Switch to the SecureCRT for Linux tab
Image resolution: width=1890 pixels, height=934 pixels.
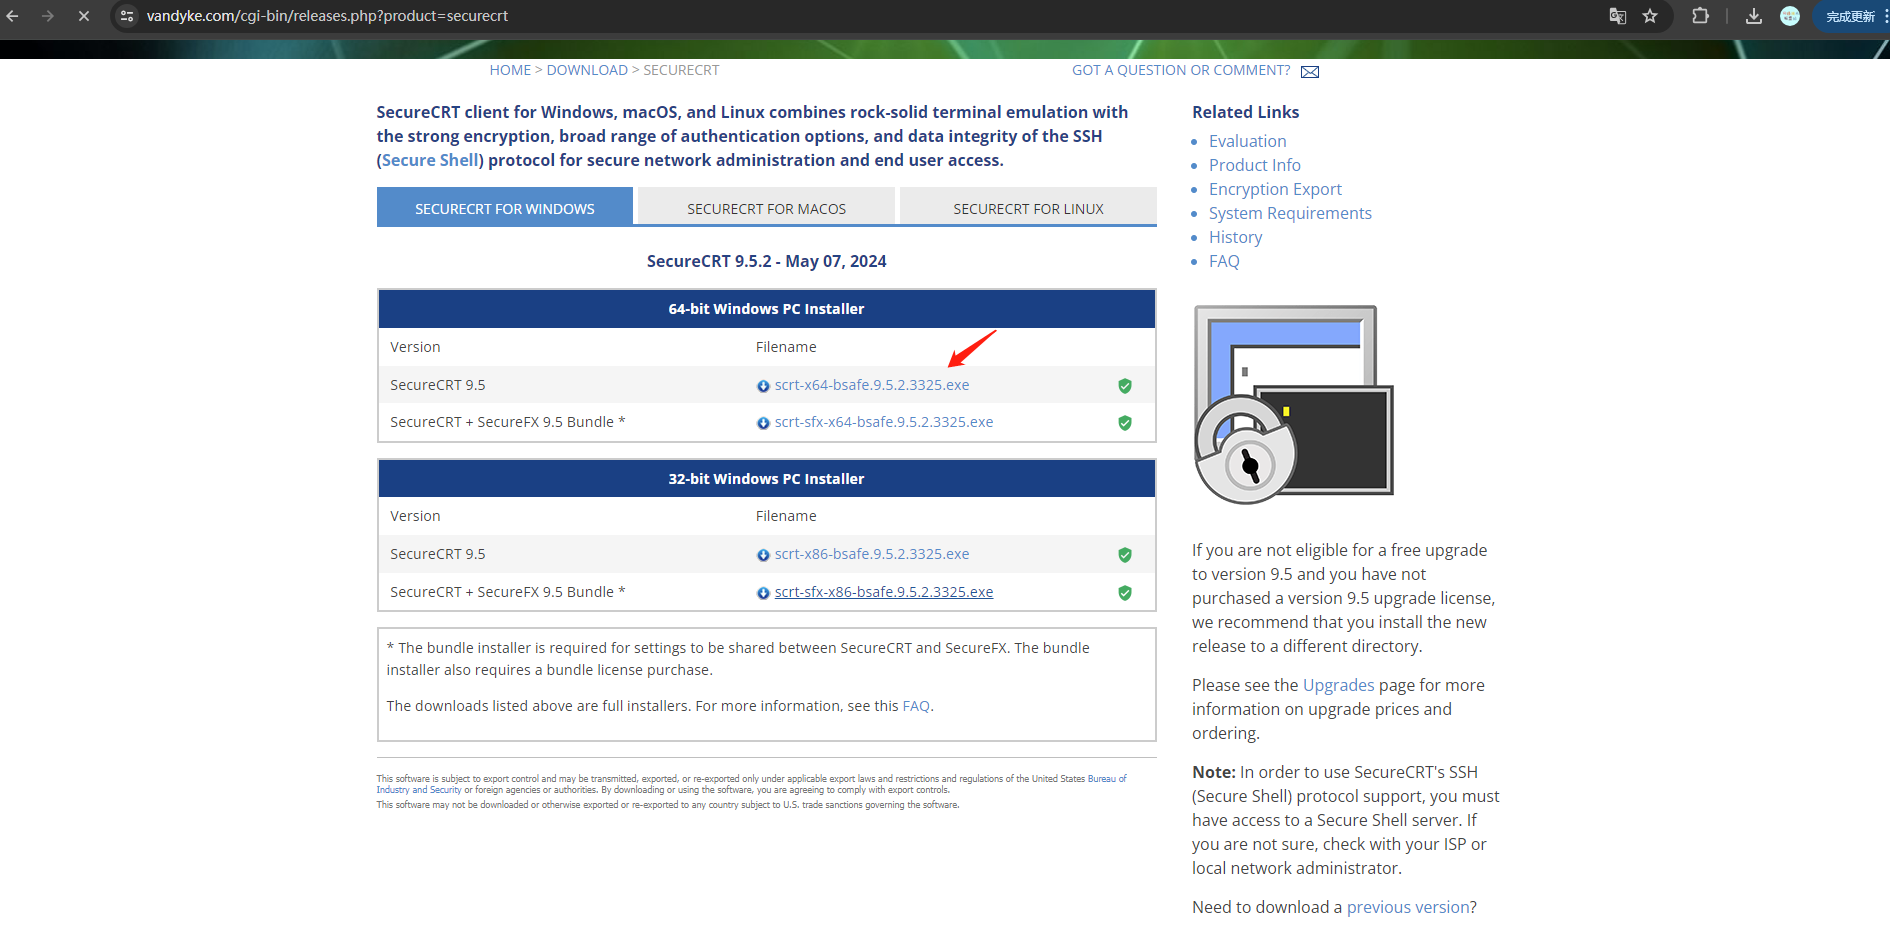click(x=1028, y=208)
